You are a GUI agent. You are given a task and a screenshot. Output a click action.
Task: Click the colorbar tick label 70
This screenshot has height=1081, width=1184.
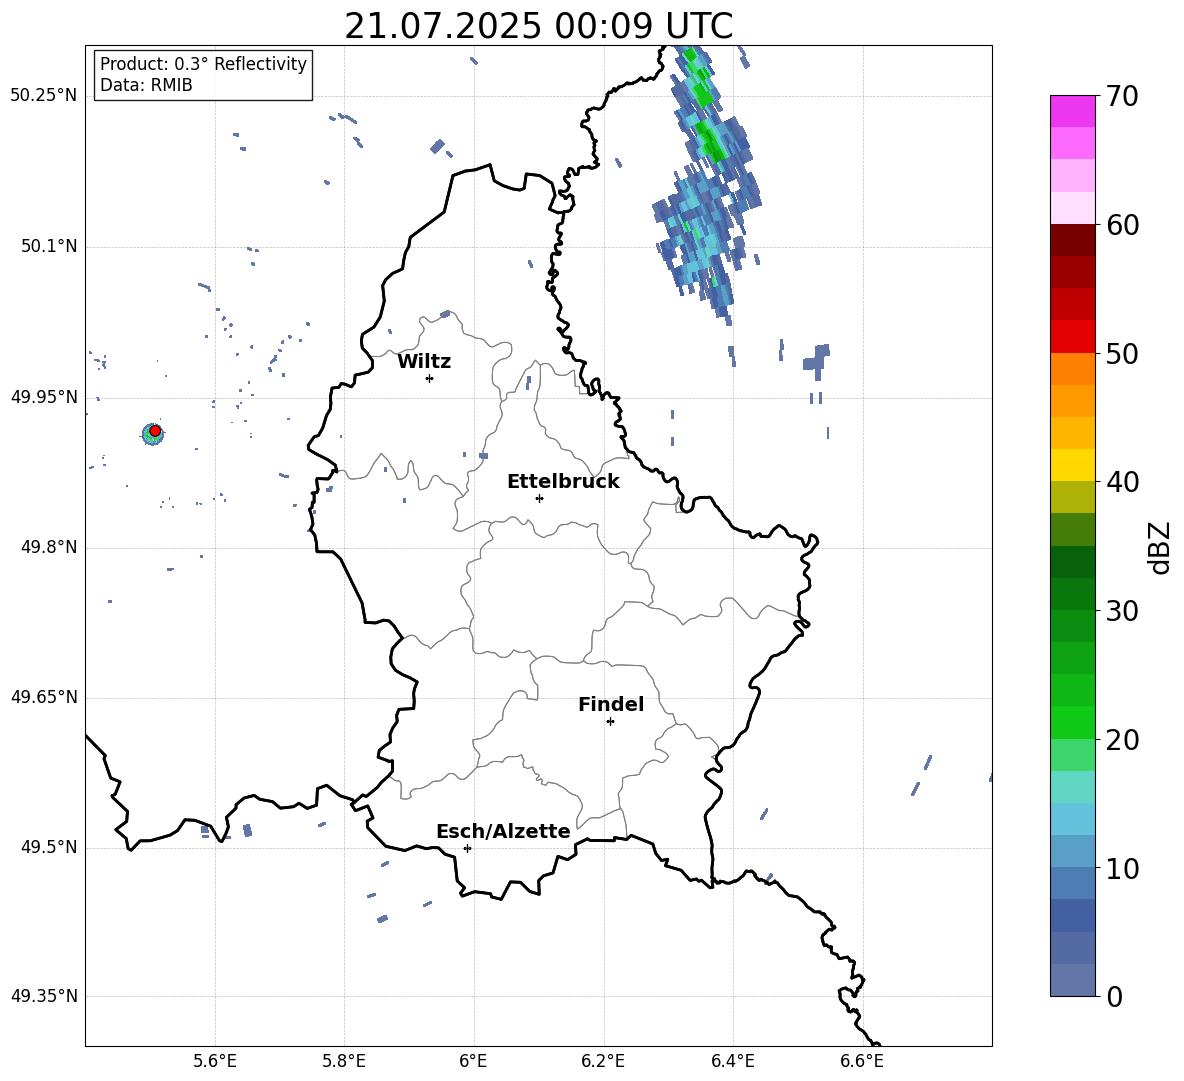[x=1123, y=97]
